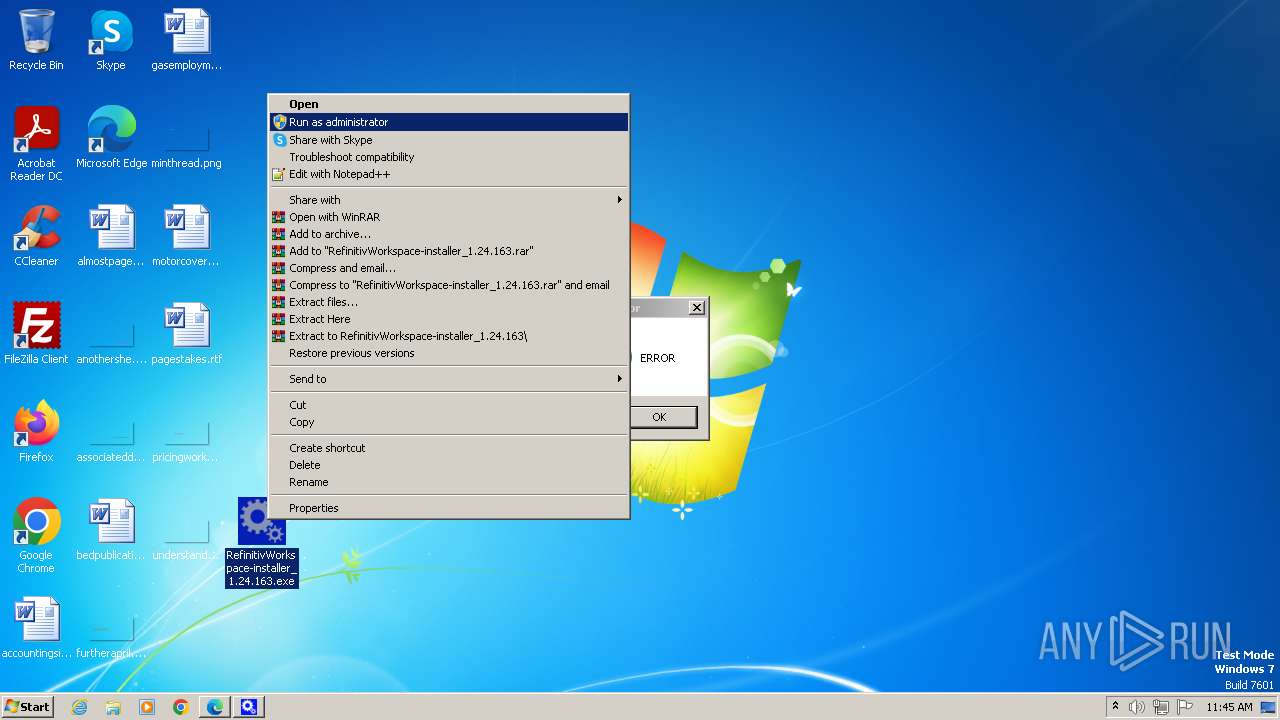Screen dimensions: 1280x720
Task: Select Create shortcut
Action: 449,448
